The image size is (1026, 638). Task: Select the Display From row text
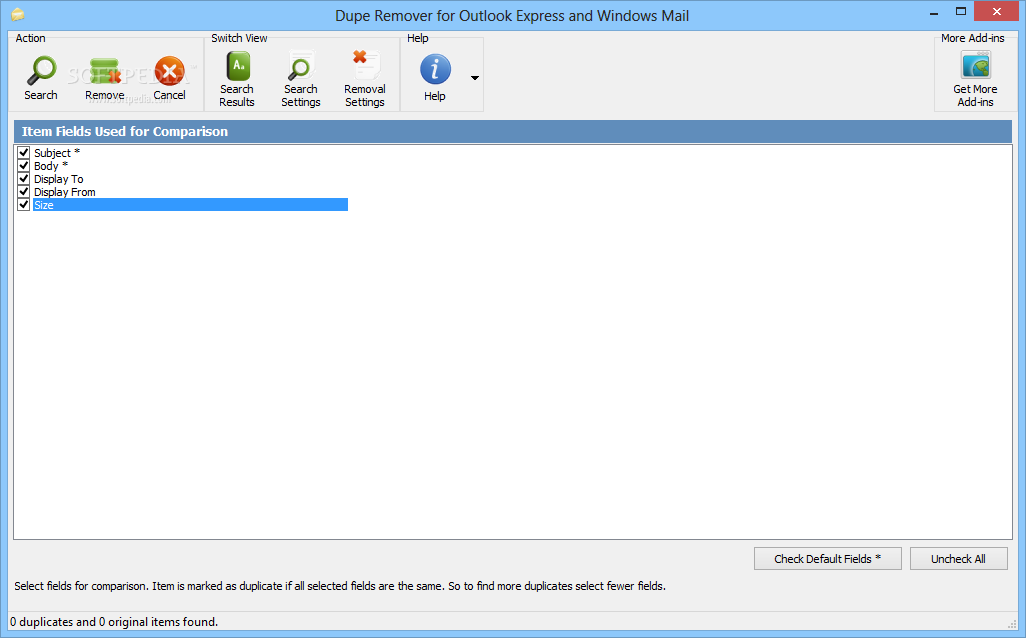(65, 192)
